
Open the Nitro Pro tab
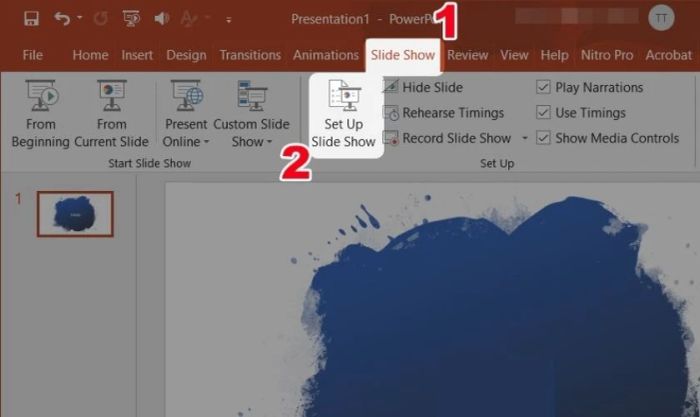[607, 55]
